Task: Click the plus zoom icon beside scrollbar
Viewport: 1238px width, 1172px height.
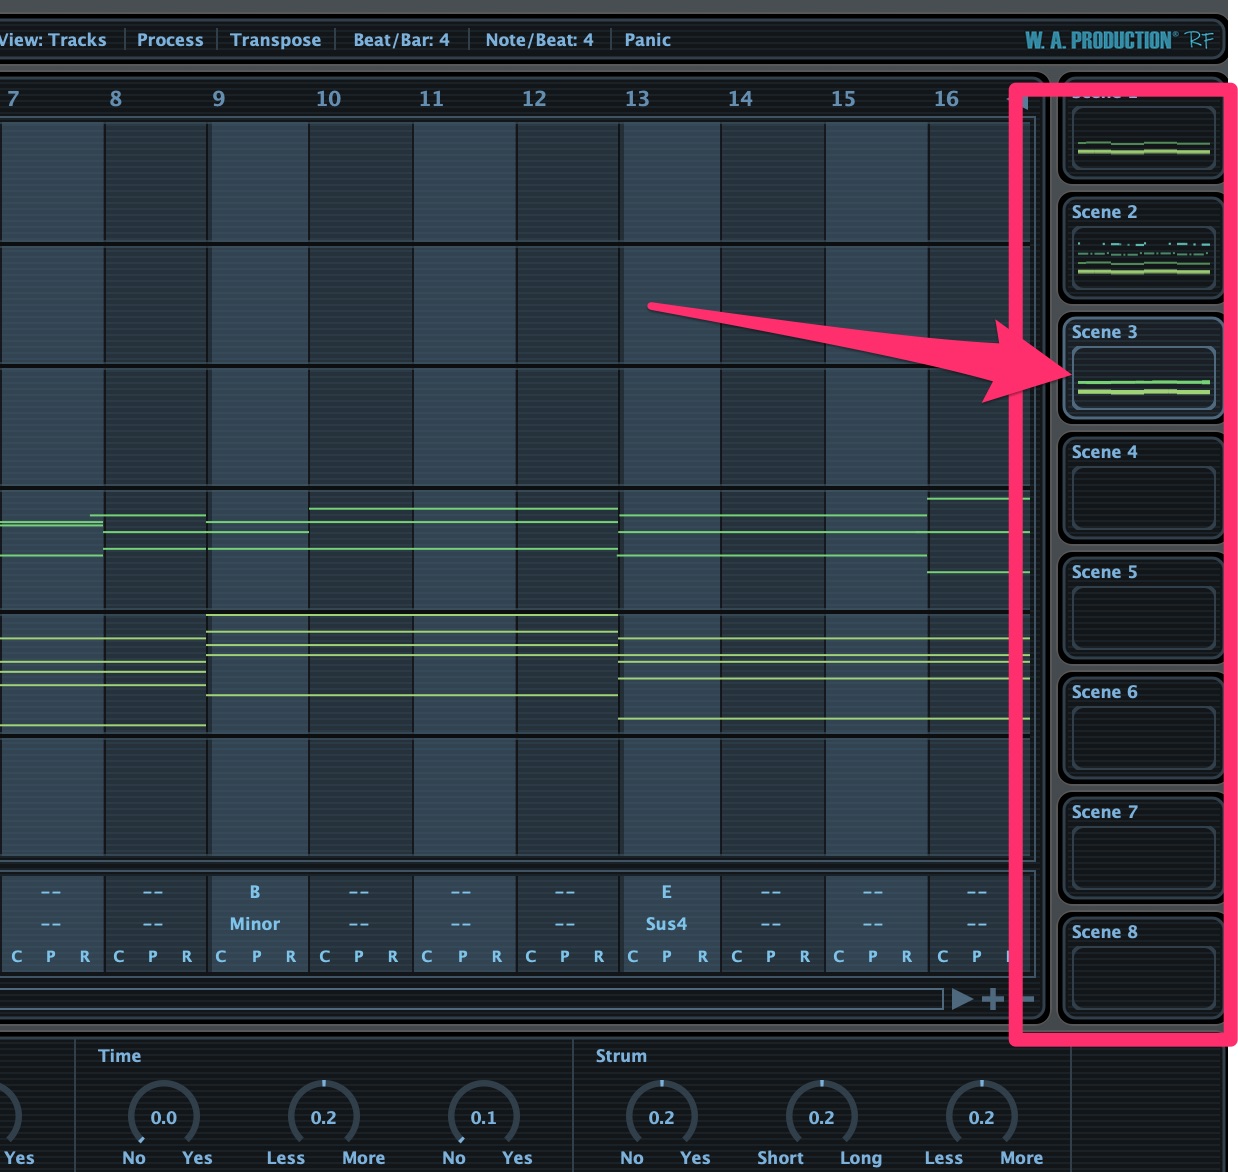Action: [992, 999]
